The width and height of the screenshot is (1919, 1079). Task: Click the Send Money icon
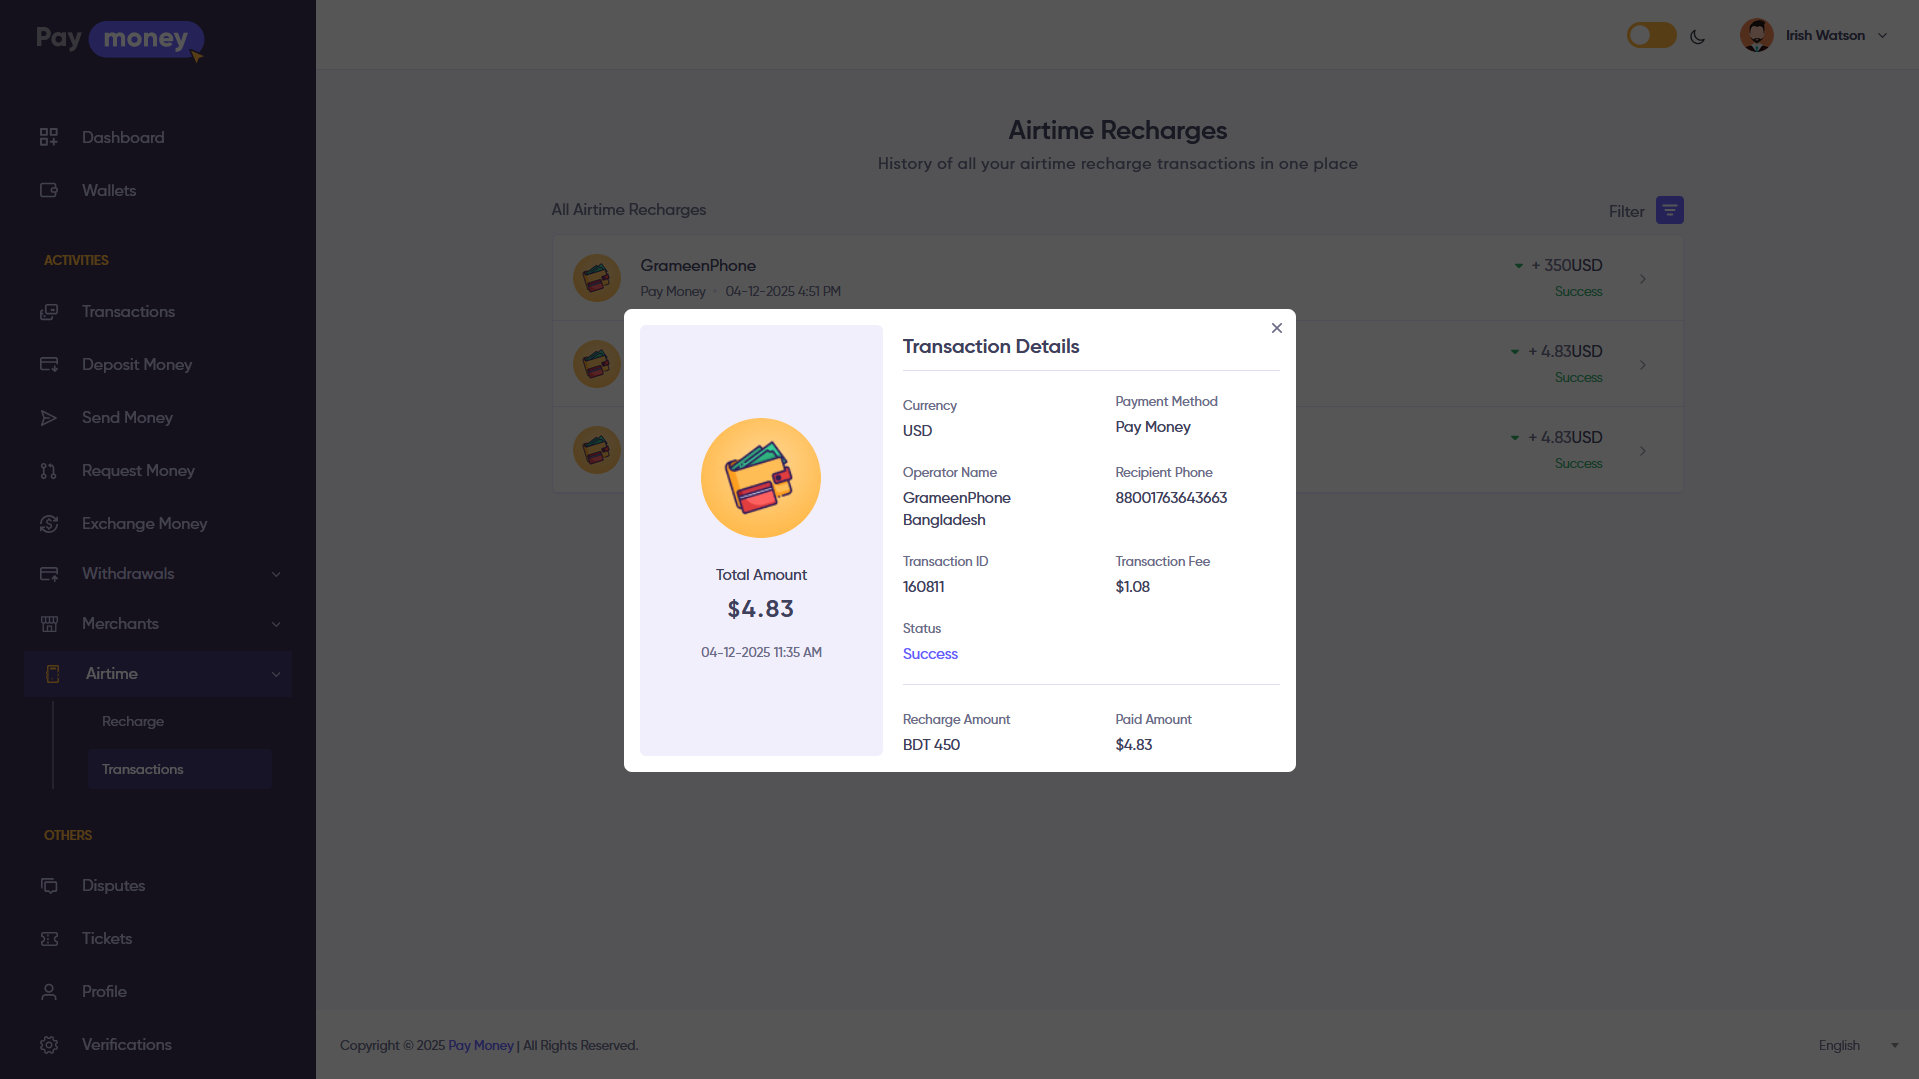pyautogui.click(x=49, y=417)
